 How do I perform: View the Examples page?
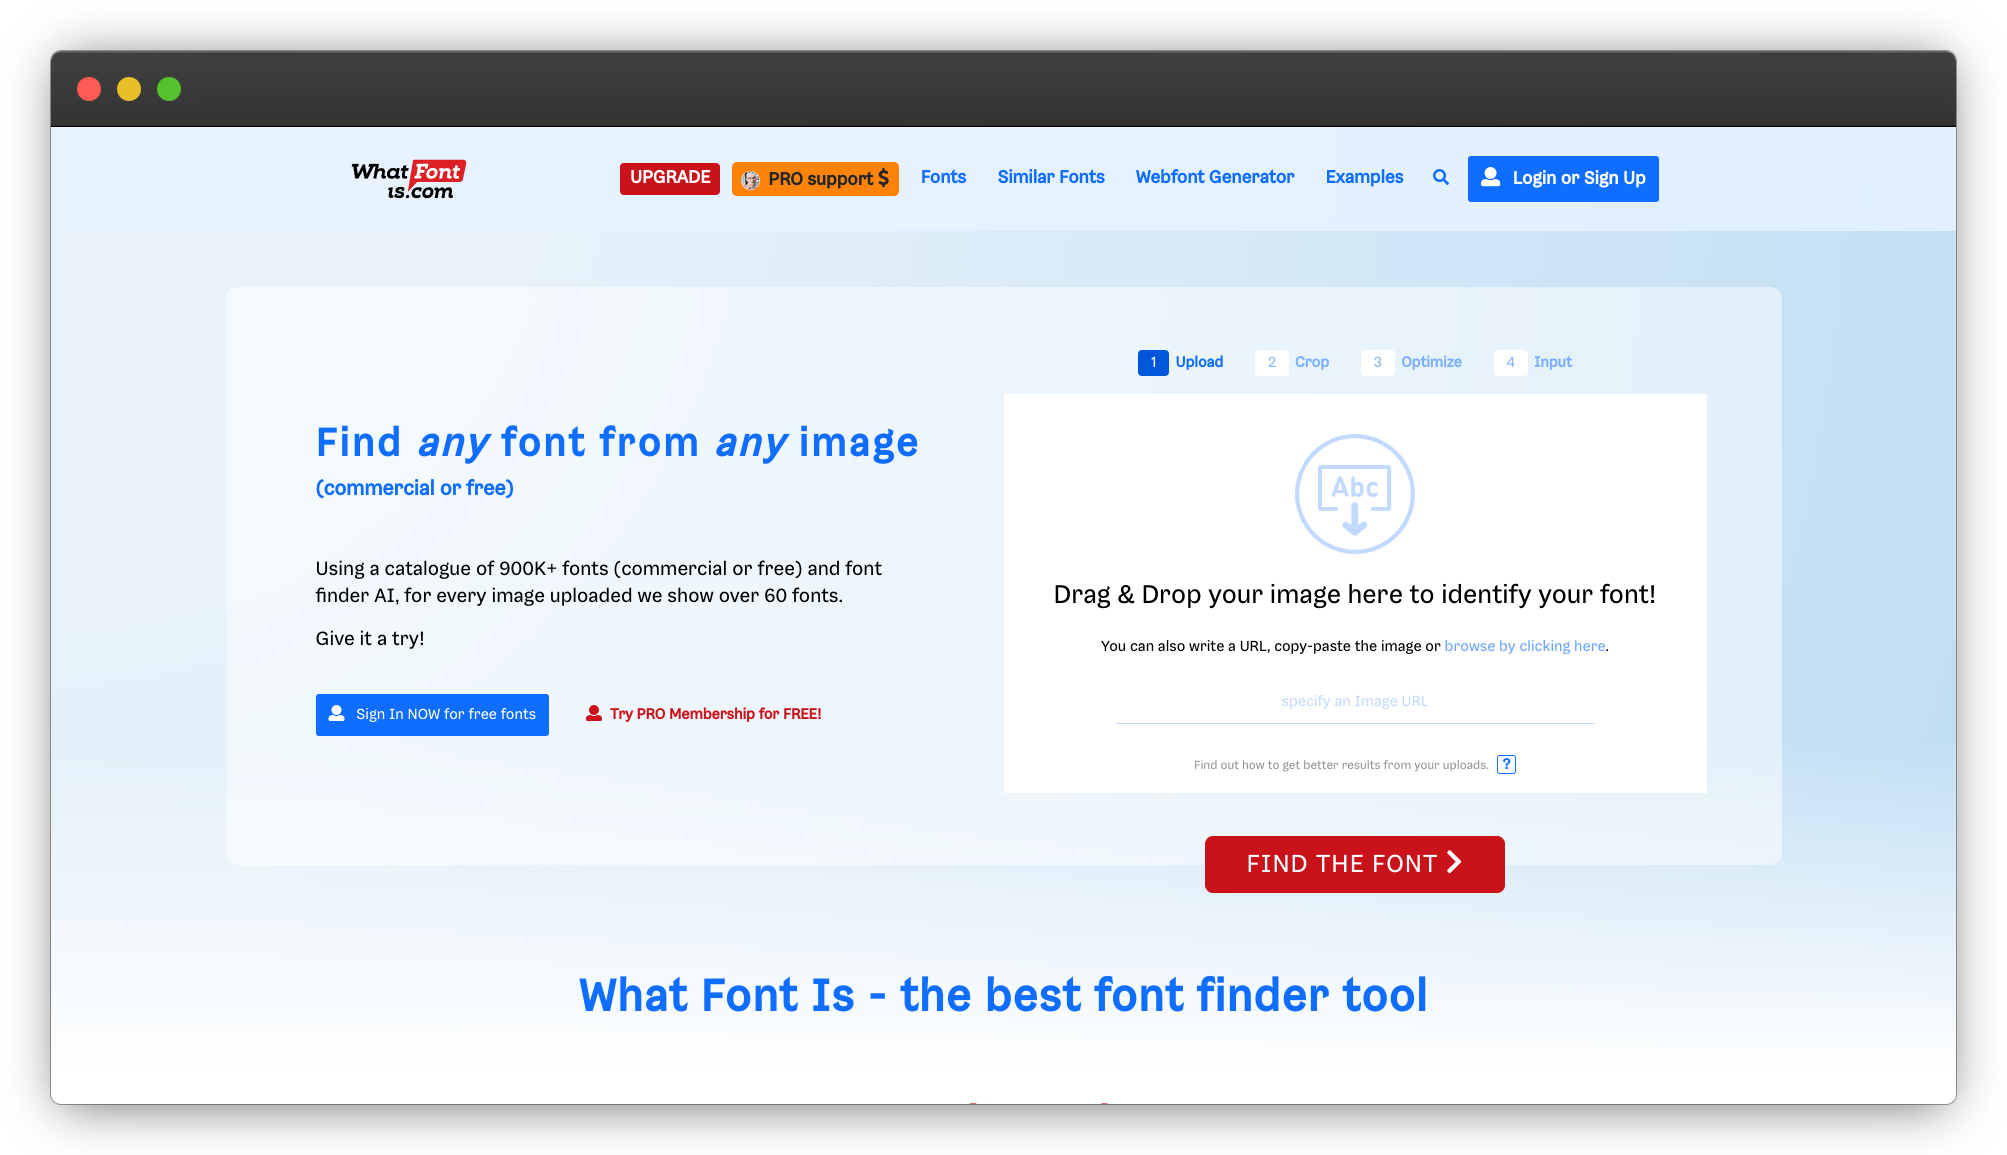1364,177
